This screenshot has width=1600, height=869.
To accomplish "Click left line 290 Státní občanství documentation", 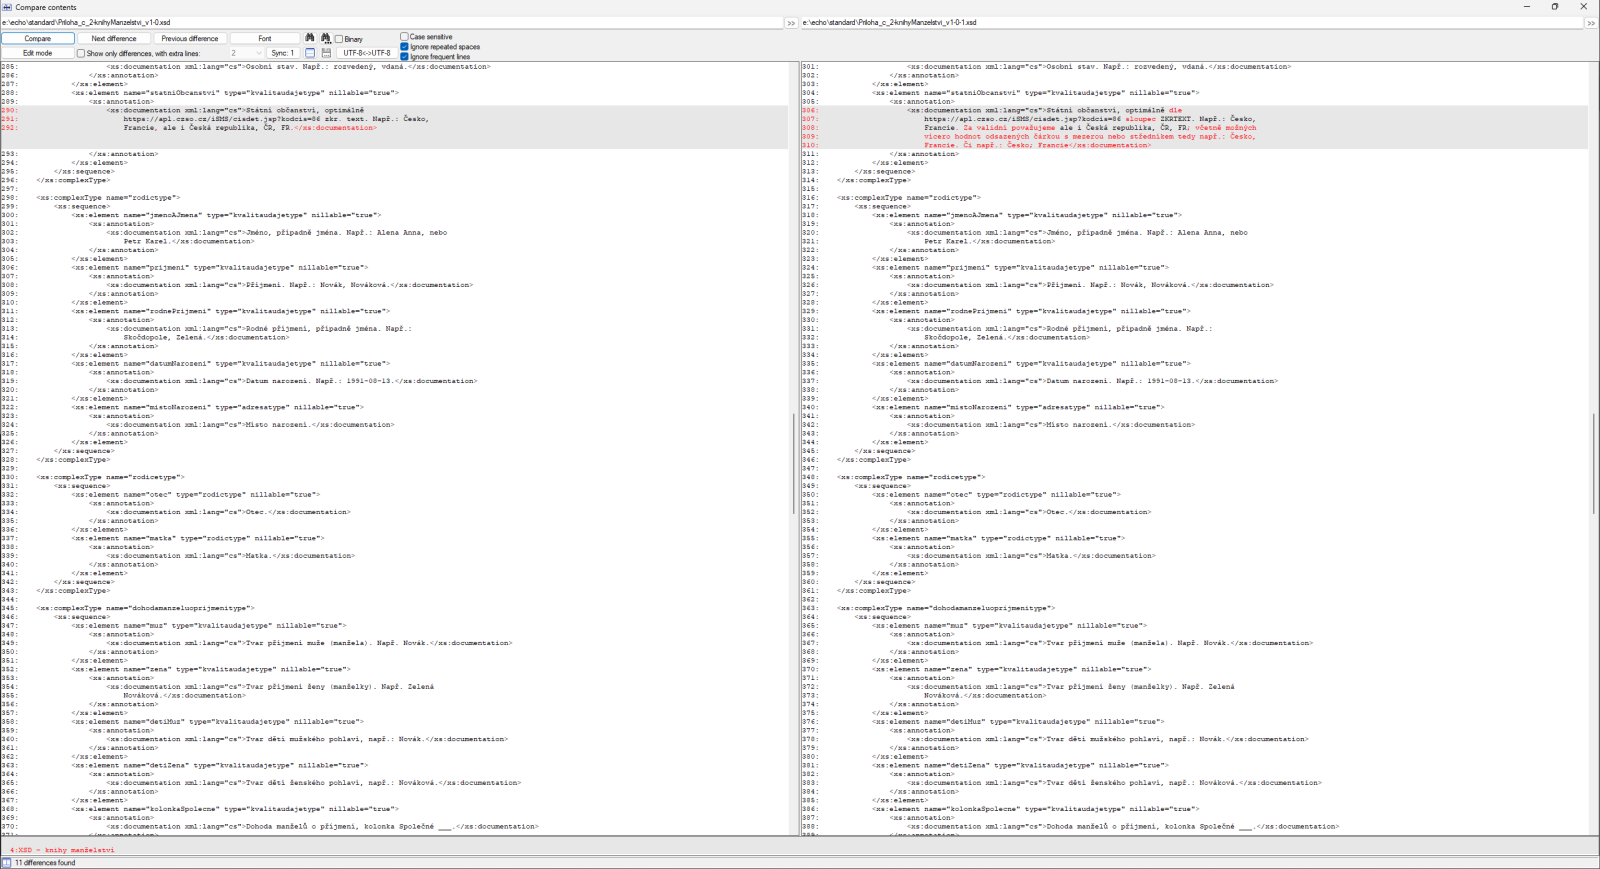I will tap(235, 110).
